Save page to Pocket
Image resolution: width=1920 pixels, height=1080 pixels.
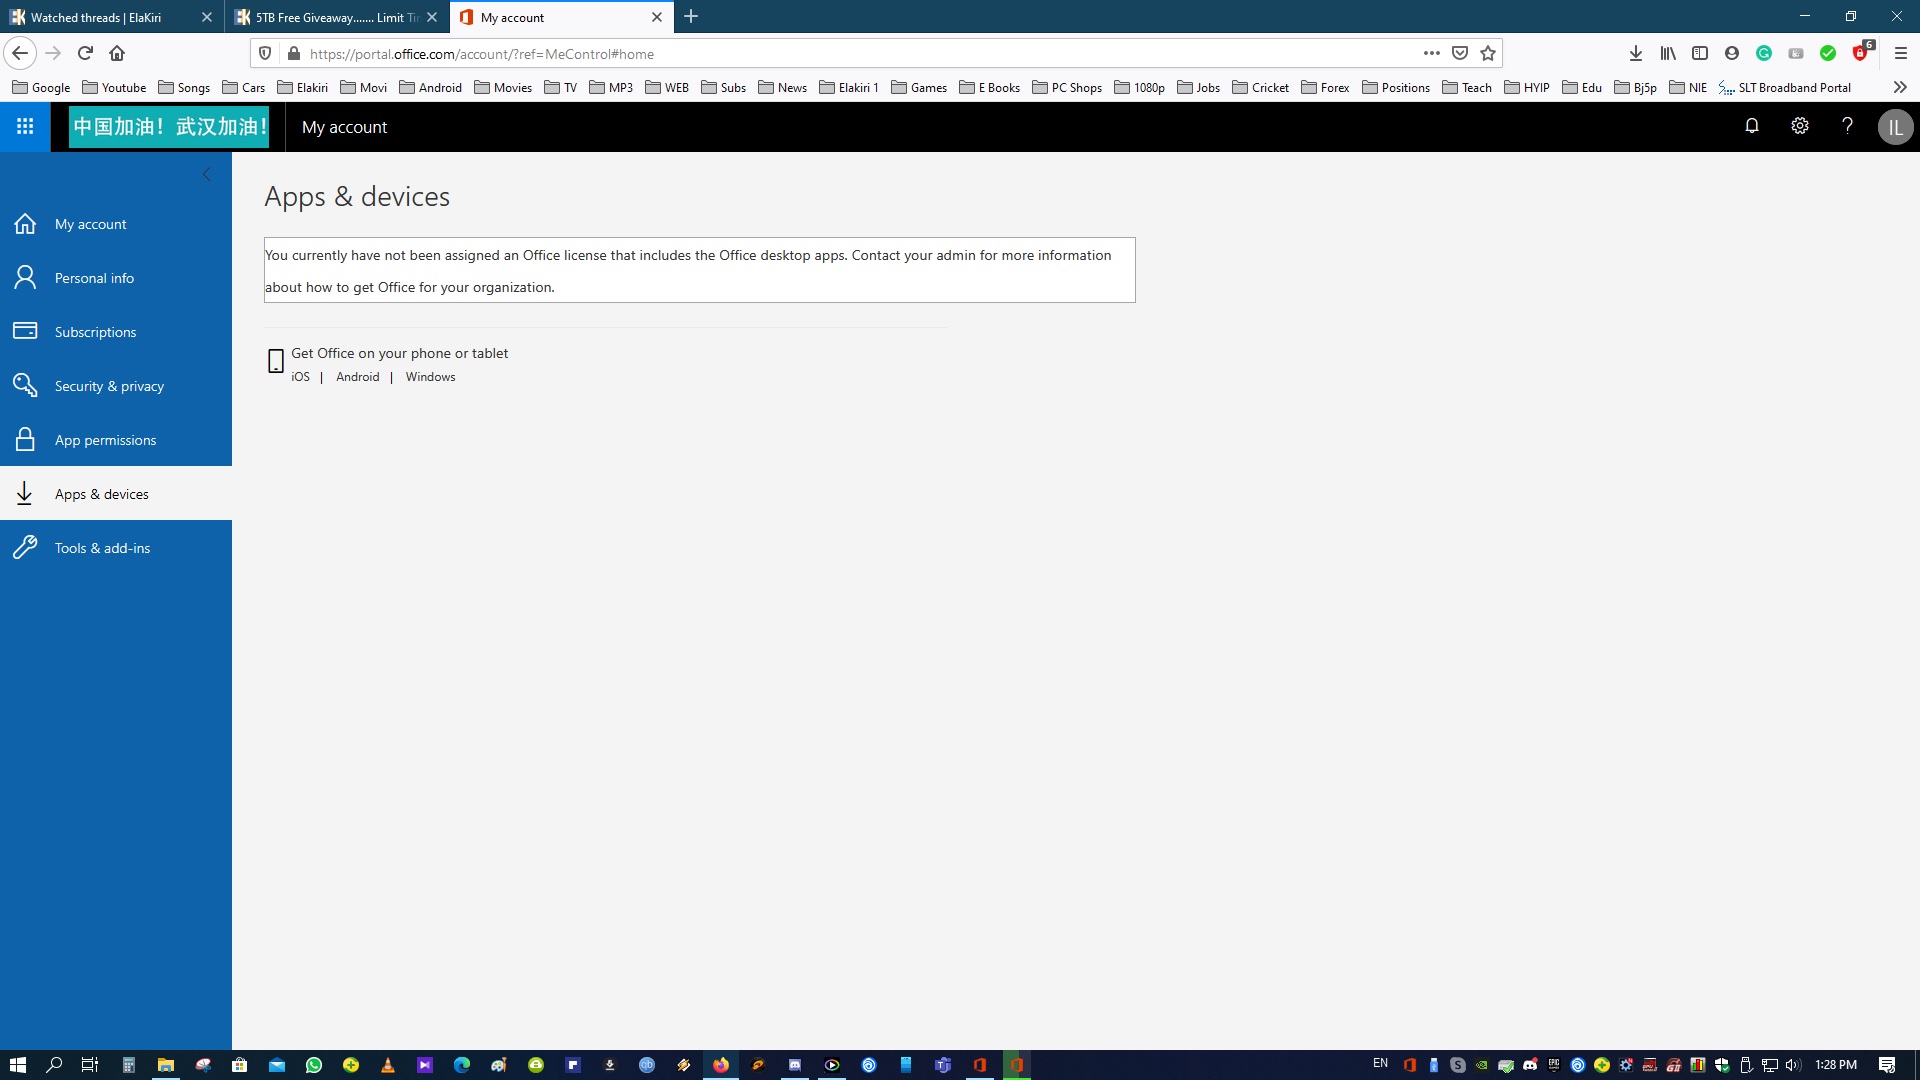pos(1460,53)
